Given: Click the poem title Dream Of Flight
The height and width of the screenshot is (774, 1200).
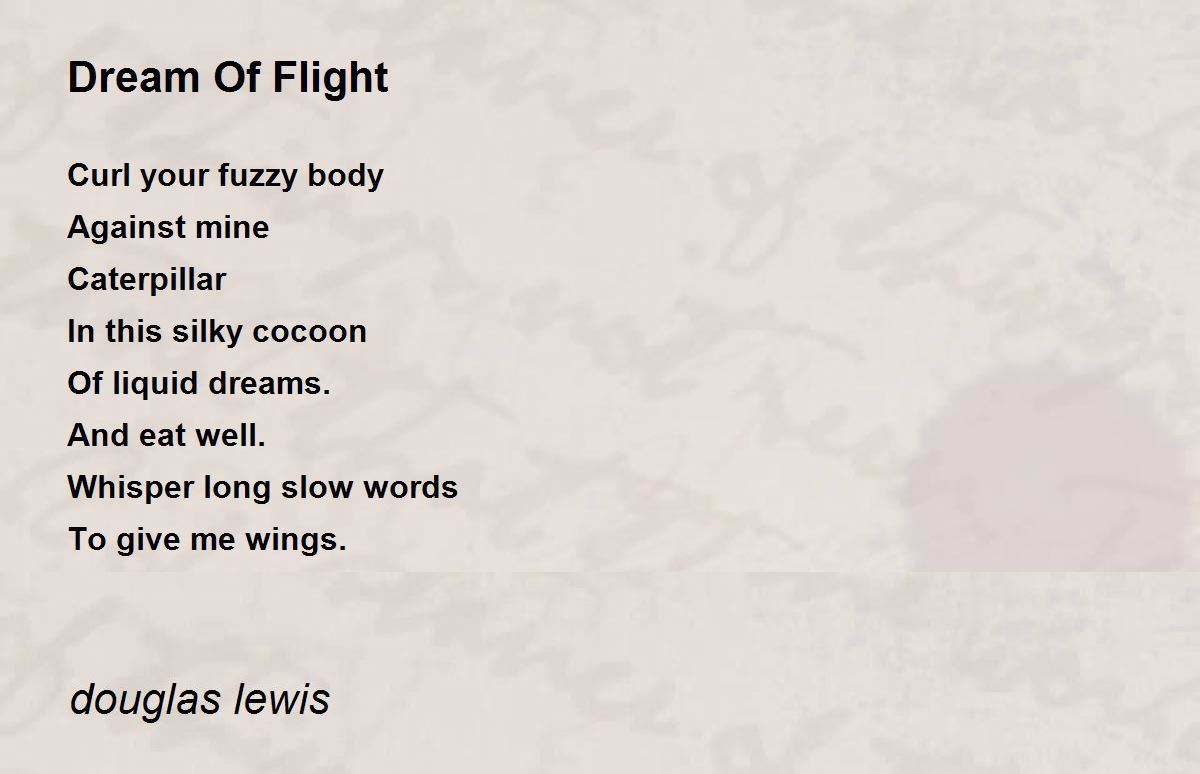Looking at the screenshot, I should [x=228, y=79].
